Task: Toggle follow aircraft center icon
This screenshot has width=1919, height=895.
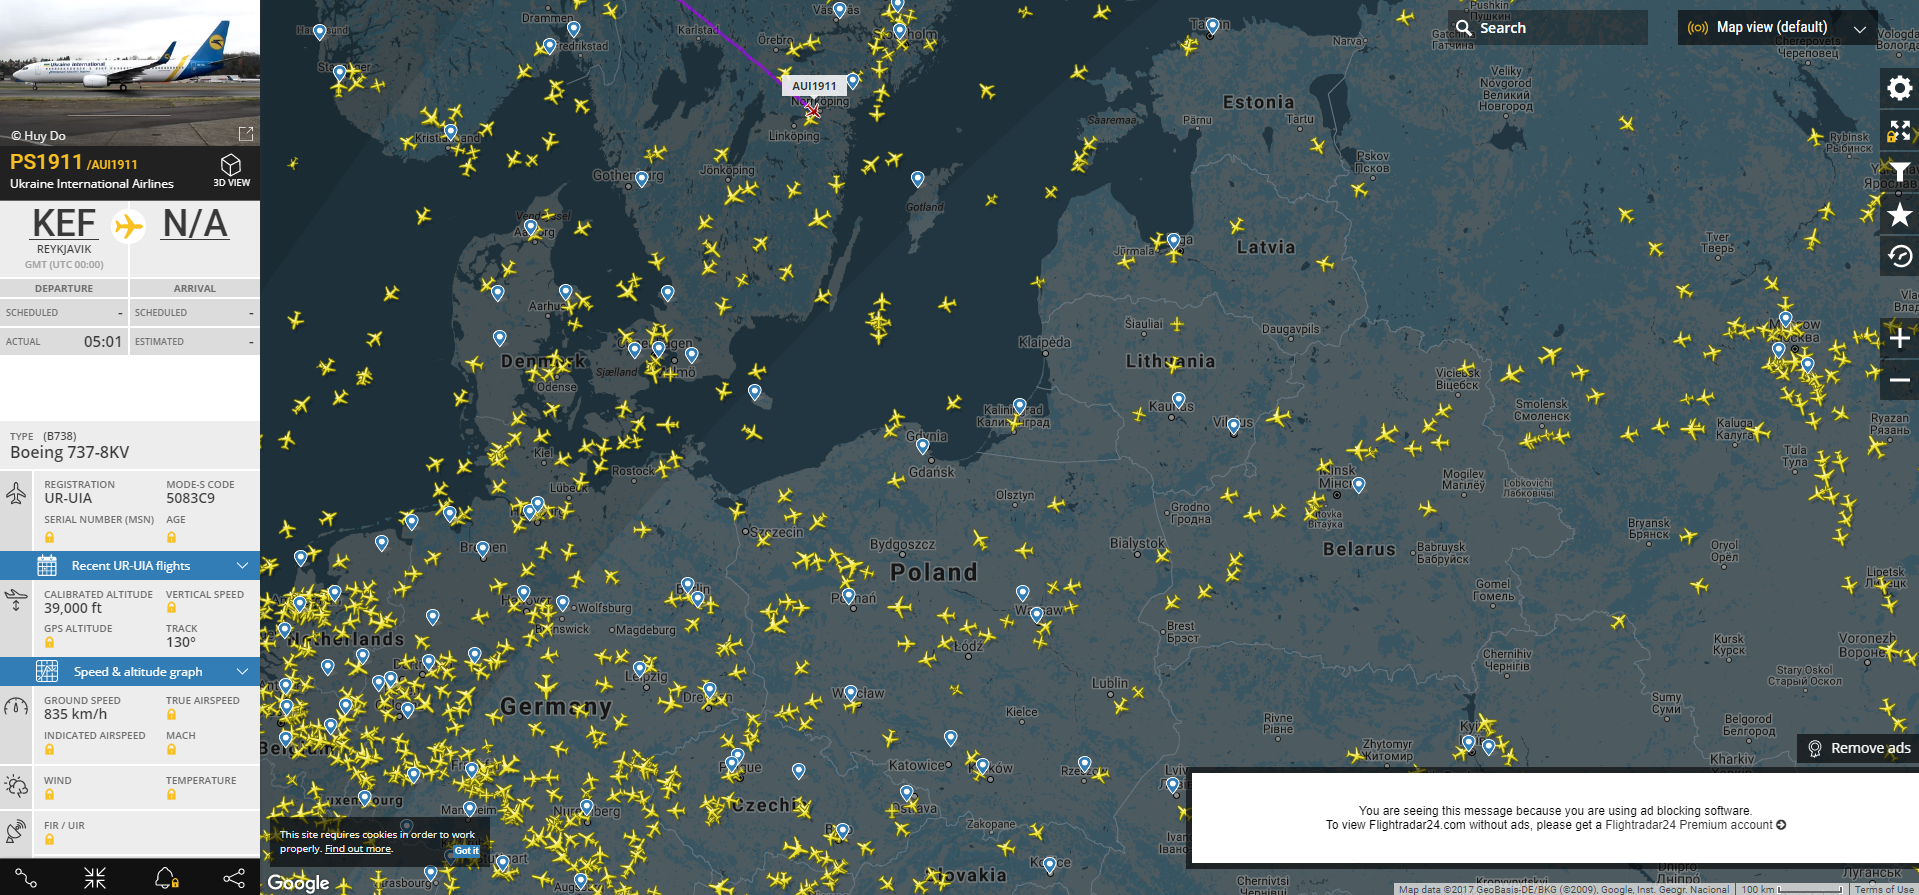Action: click(x=95, y=878)
